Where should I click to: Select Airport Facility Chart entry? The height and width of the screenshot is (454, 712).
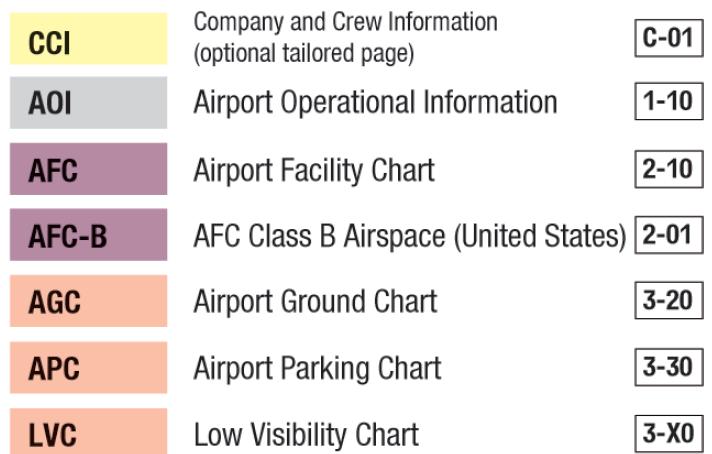pyautogui.click(x=314, y=170)
